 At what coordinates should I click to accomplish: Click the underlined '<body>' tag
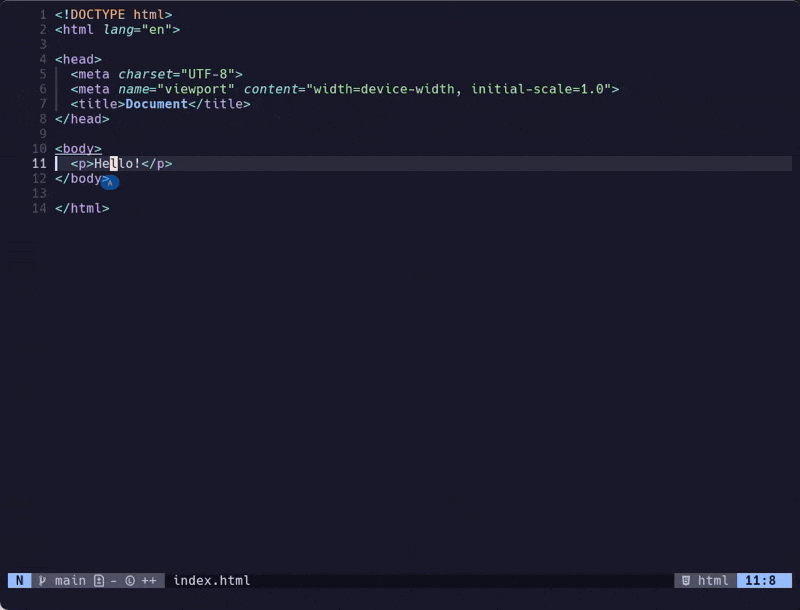coord(78,148)
